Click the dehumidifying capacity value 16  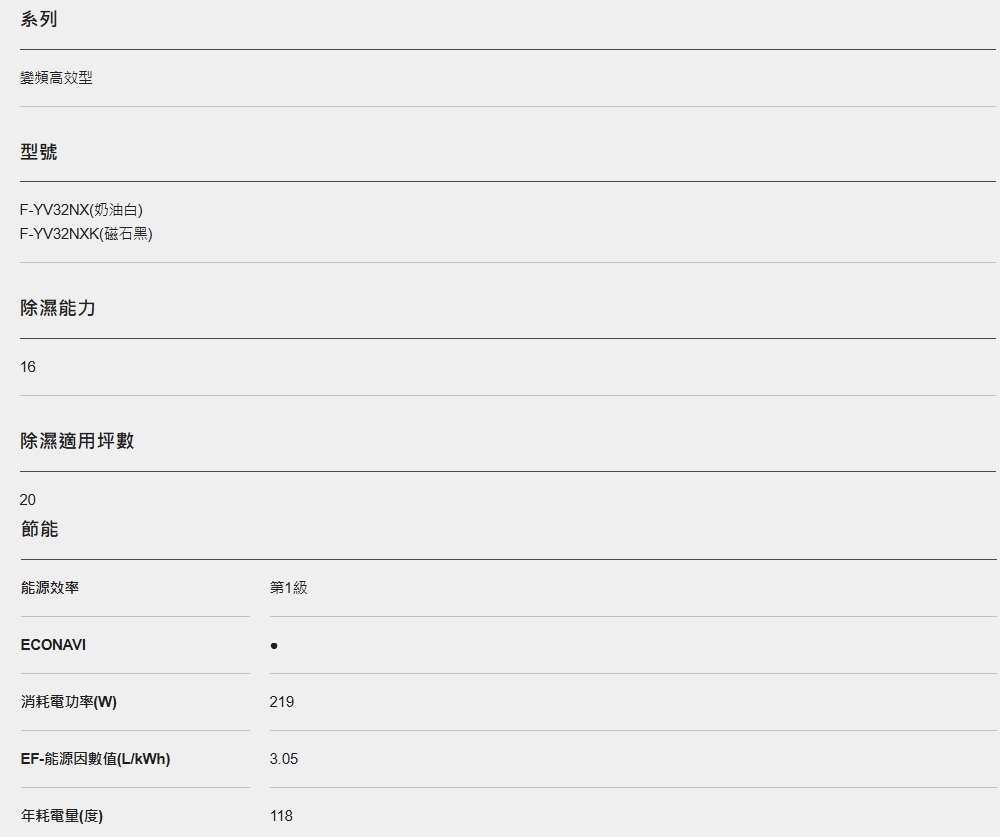pyautogui.click(x=28, y=367)
